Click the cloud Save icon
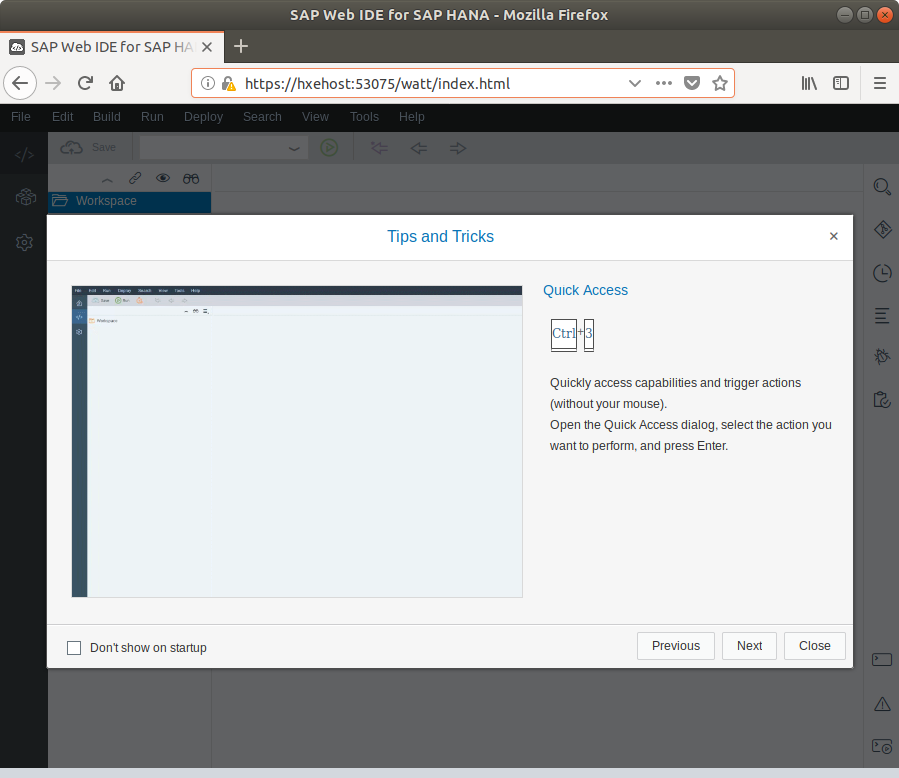 tap(71, 147)
